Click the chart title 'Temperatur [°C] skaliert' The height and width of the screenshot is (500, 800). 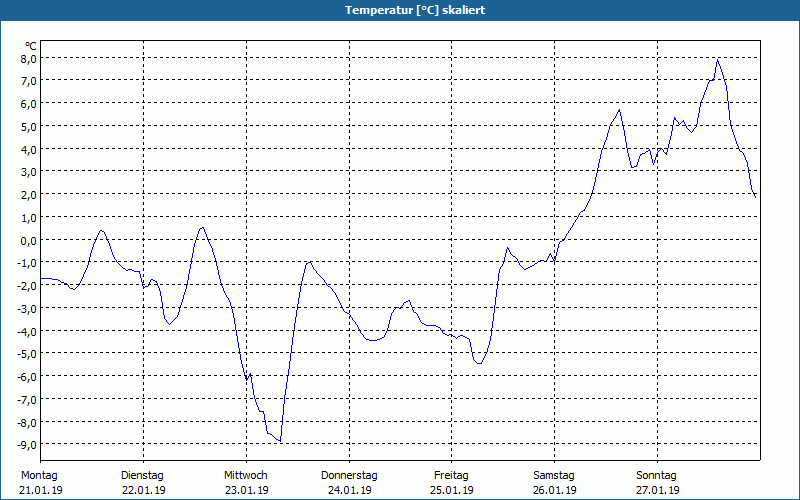[x=415, y=10]
